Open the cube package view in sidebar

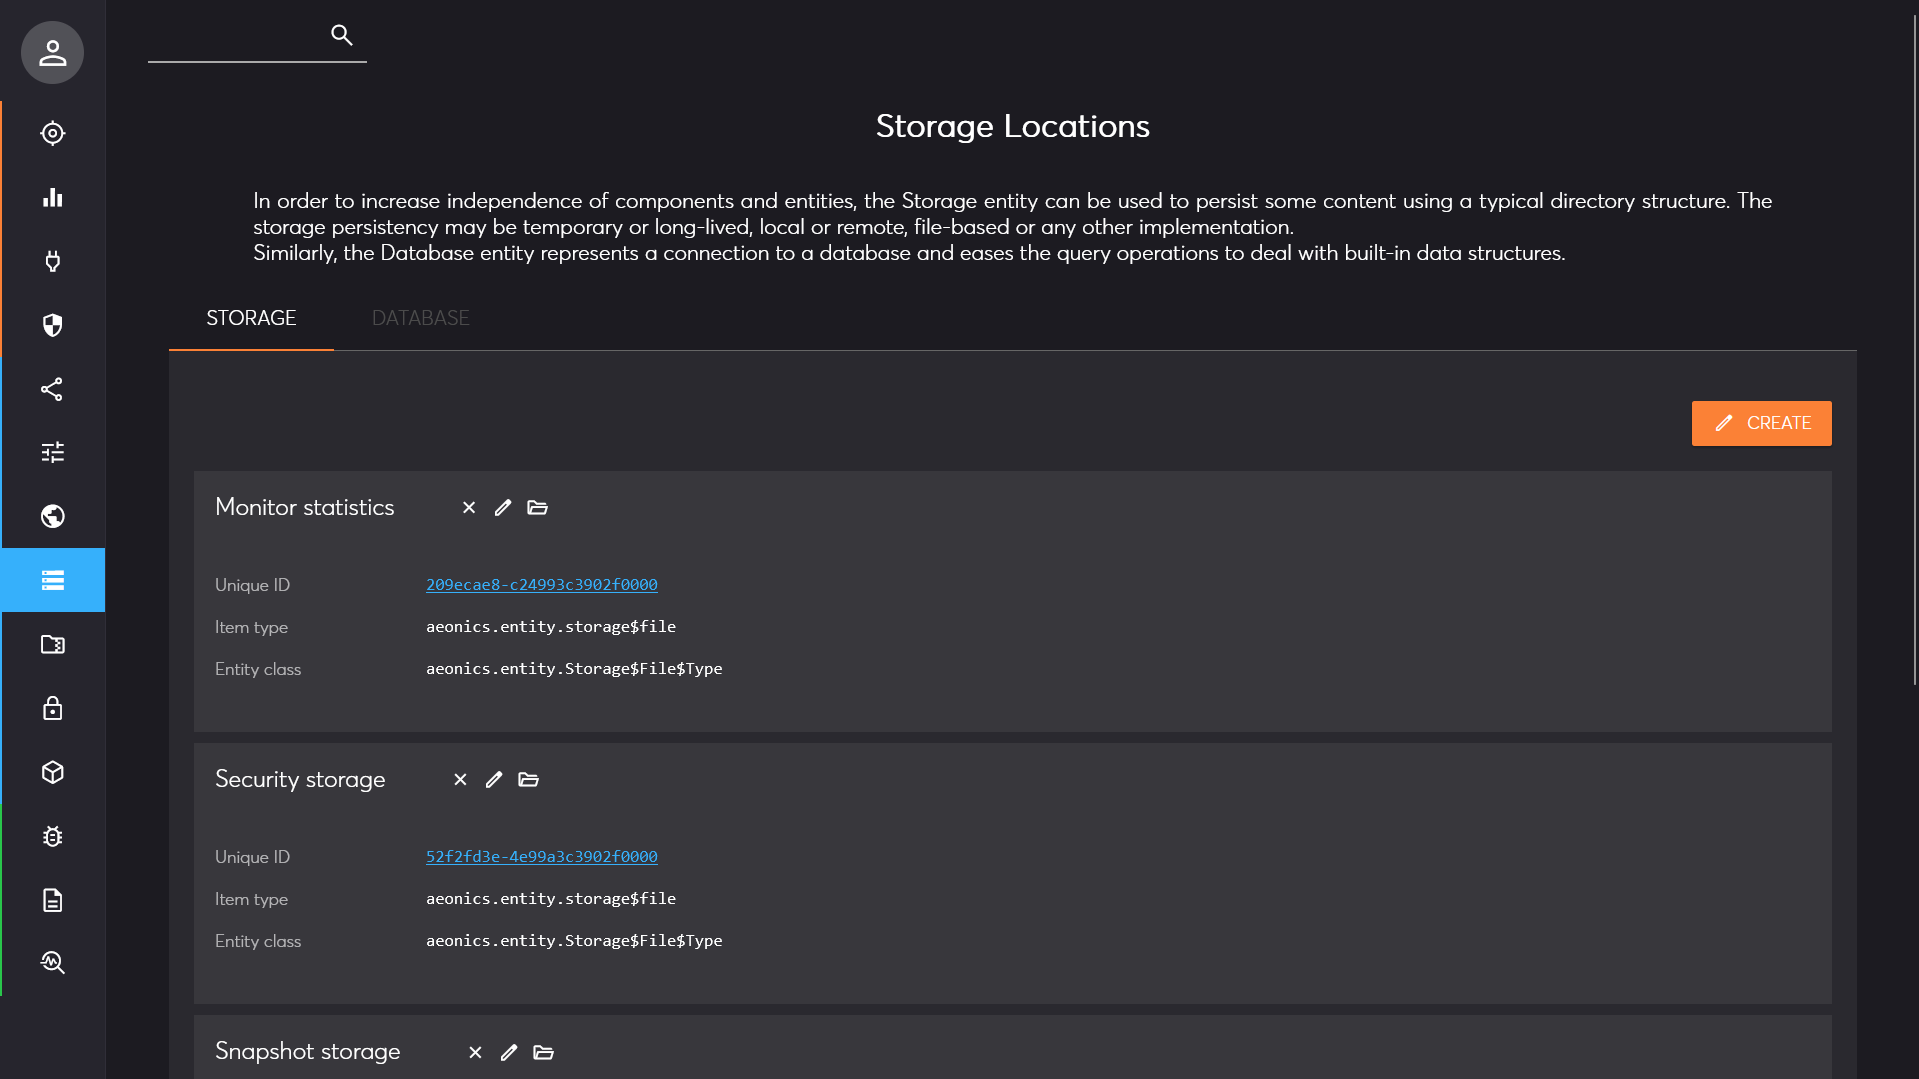coord(52,772)
